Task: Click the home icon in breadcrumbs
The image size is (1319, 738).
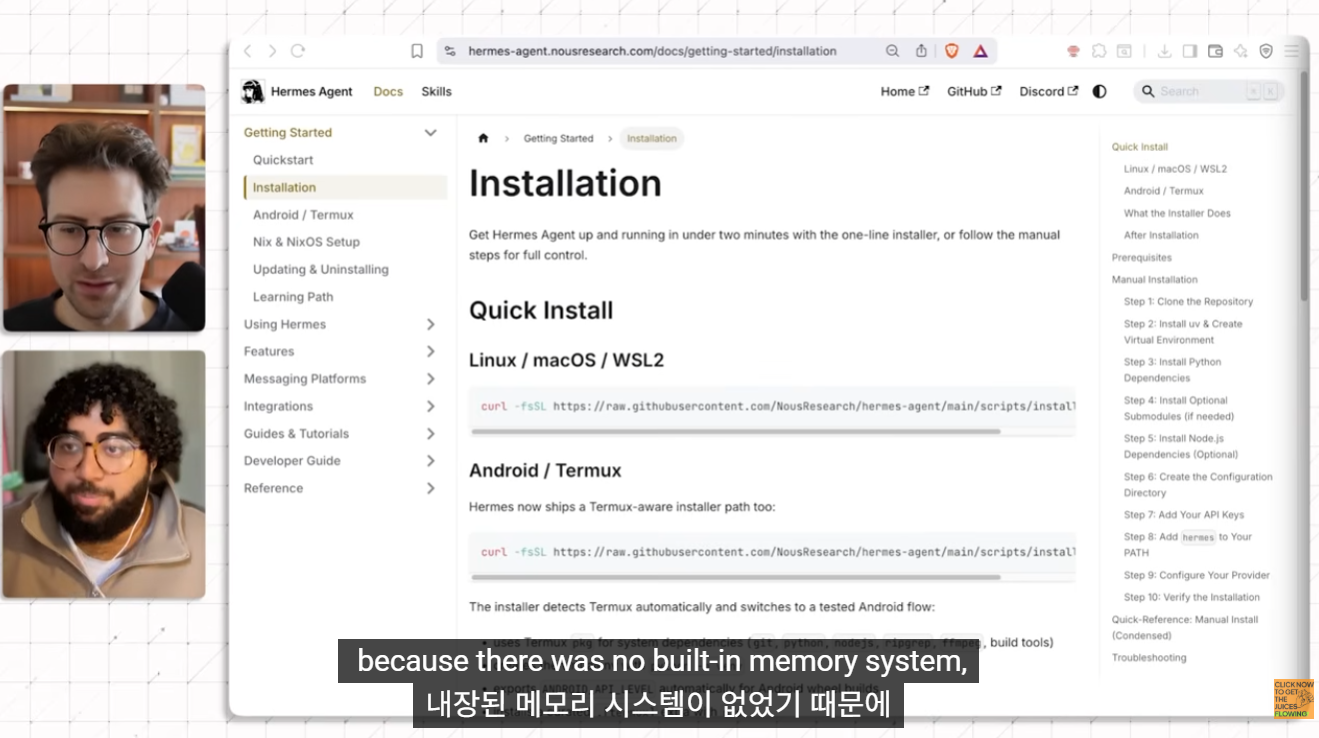Action: tap(483, 139)
